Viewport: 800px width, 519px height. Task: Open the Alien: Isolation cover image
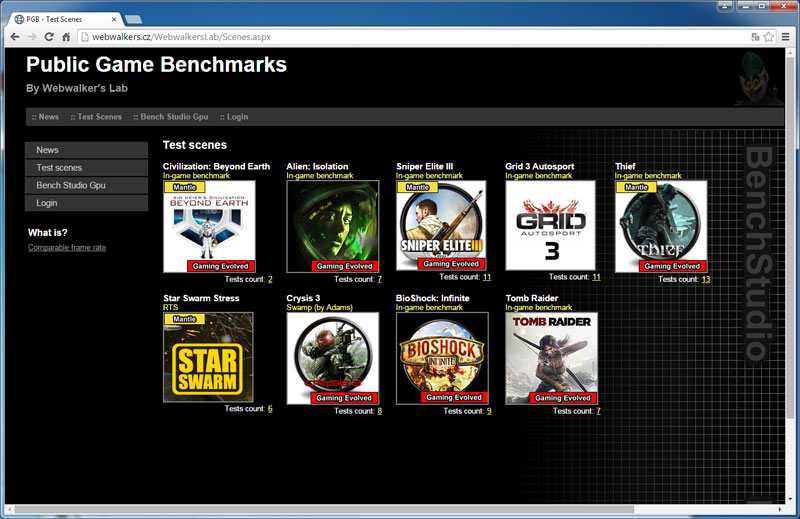(x=333, y=226)
